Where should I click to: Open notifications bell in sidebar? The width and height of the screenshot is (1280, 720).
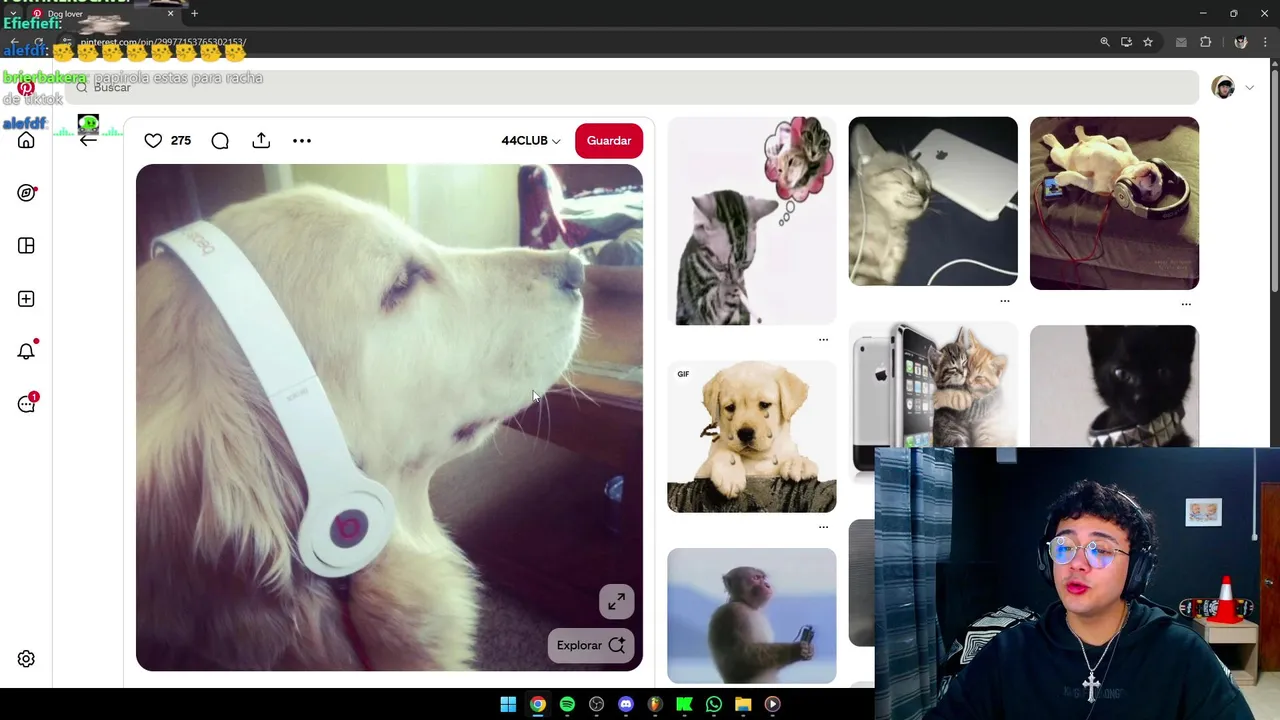(x=26, y=351)
